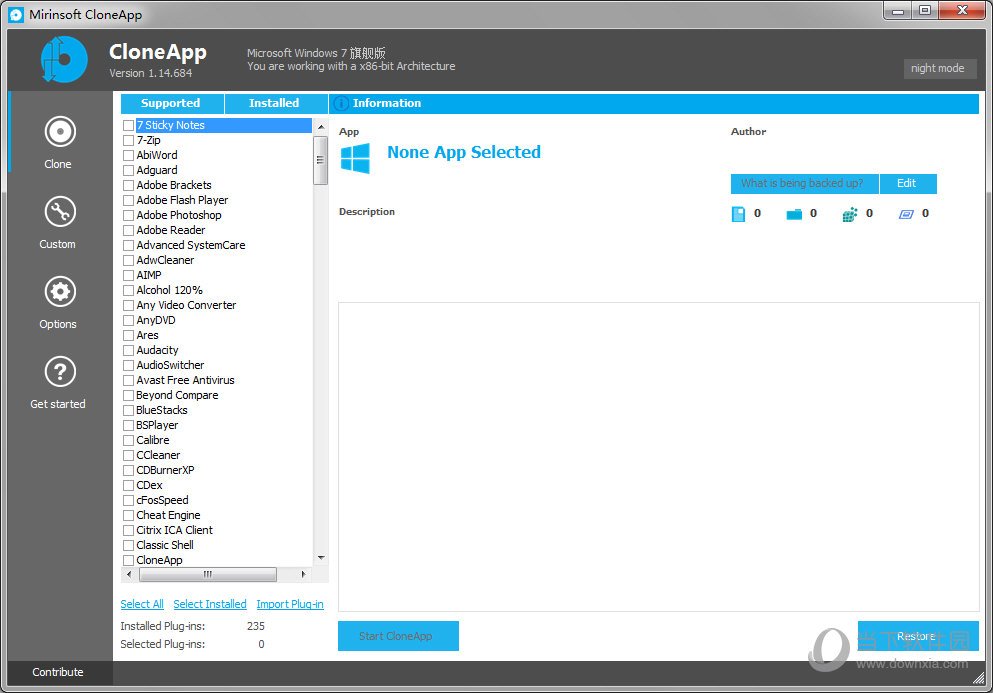Click the list's scroll up arrow
993x693 pixels.
tap(321, 127)
